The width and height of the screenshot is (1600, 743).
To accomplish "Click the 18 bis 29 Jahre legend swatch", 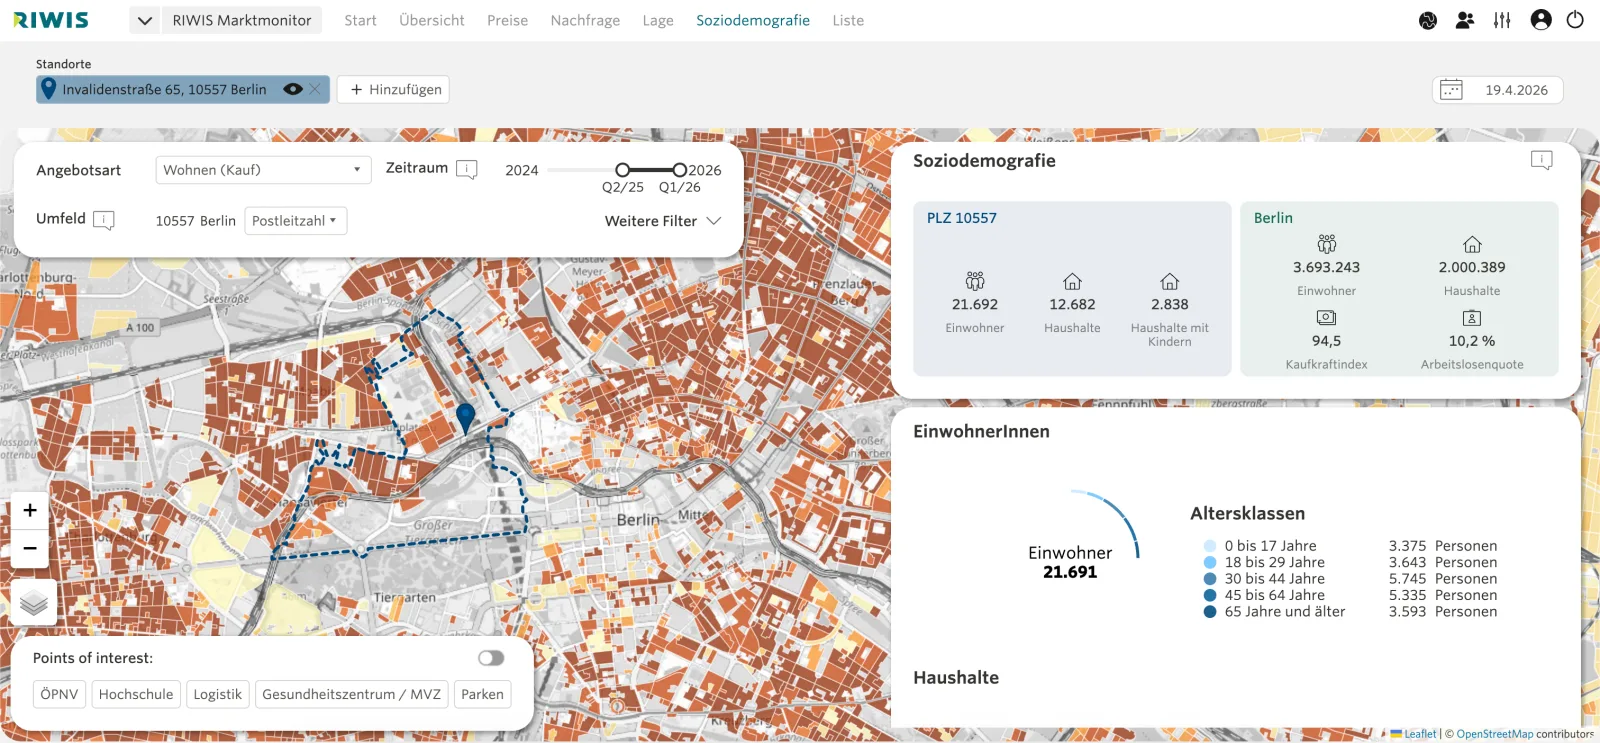I will click(1210, 562).
